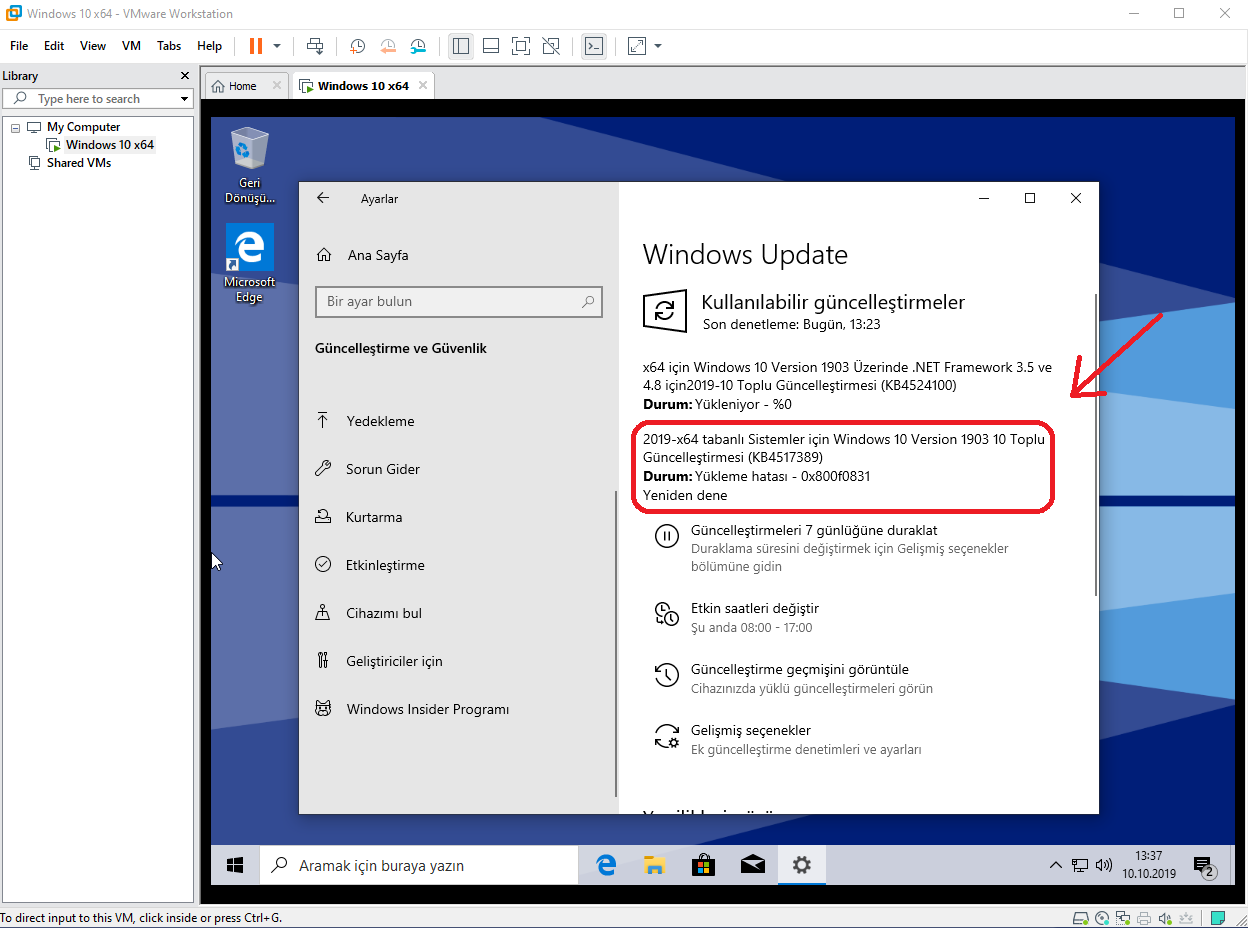Open Microsoft Edge from the taskbar
The height and width of the screenshot is (928, 1248).
tap(606, 865)
